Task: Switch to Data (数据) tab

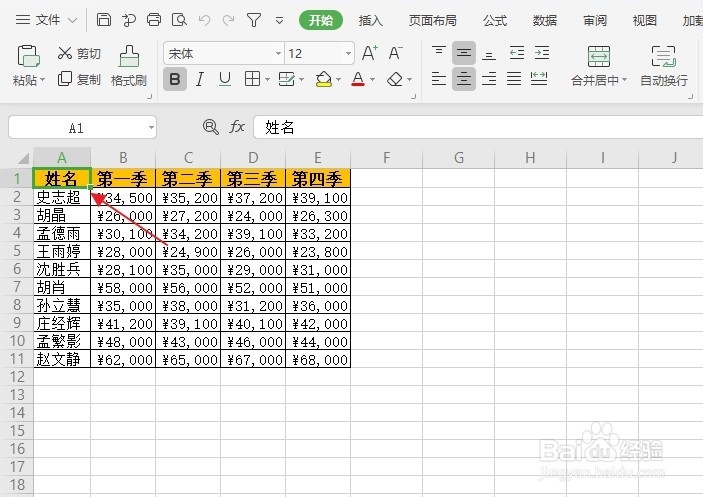Action: point(544,20)
